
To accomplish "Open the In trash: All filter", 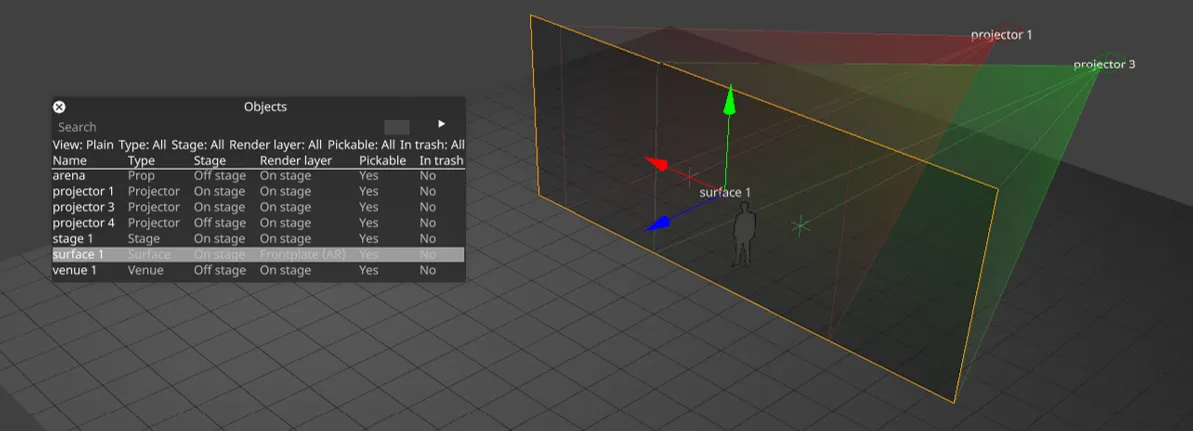I will 432,145.
